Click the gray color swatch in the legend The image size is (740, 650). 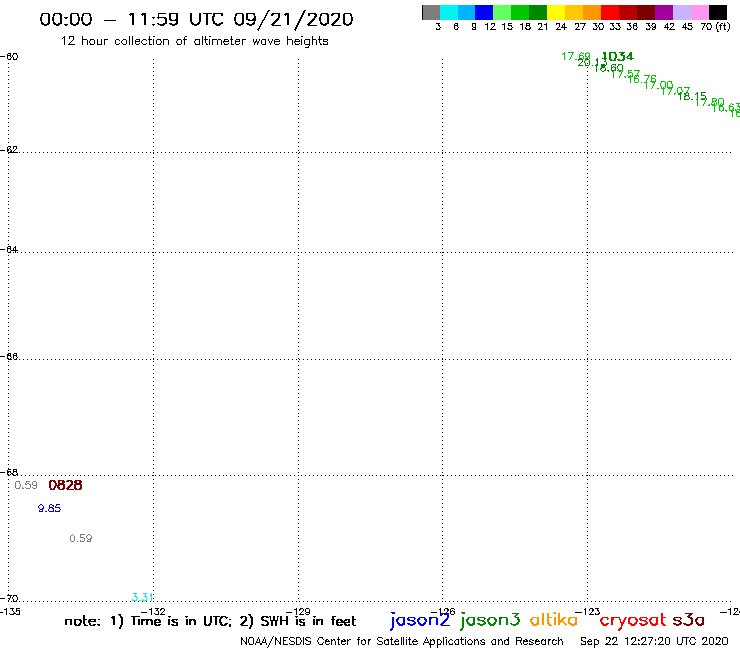coord(431,12)
